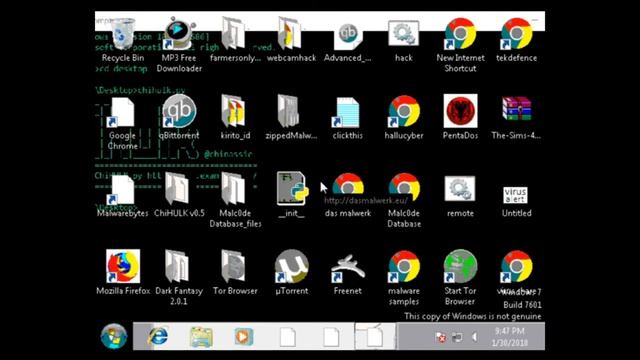
Task: Click the taskbar clock showing 9:47 PM
Action: pos(509,336)
